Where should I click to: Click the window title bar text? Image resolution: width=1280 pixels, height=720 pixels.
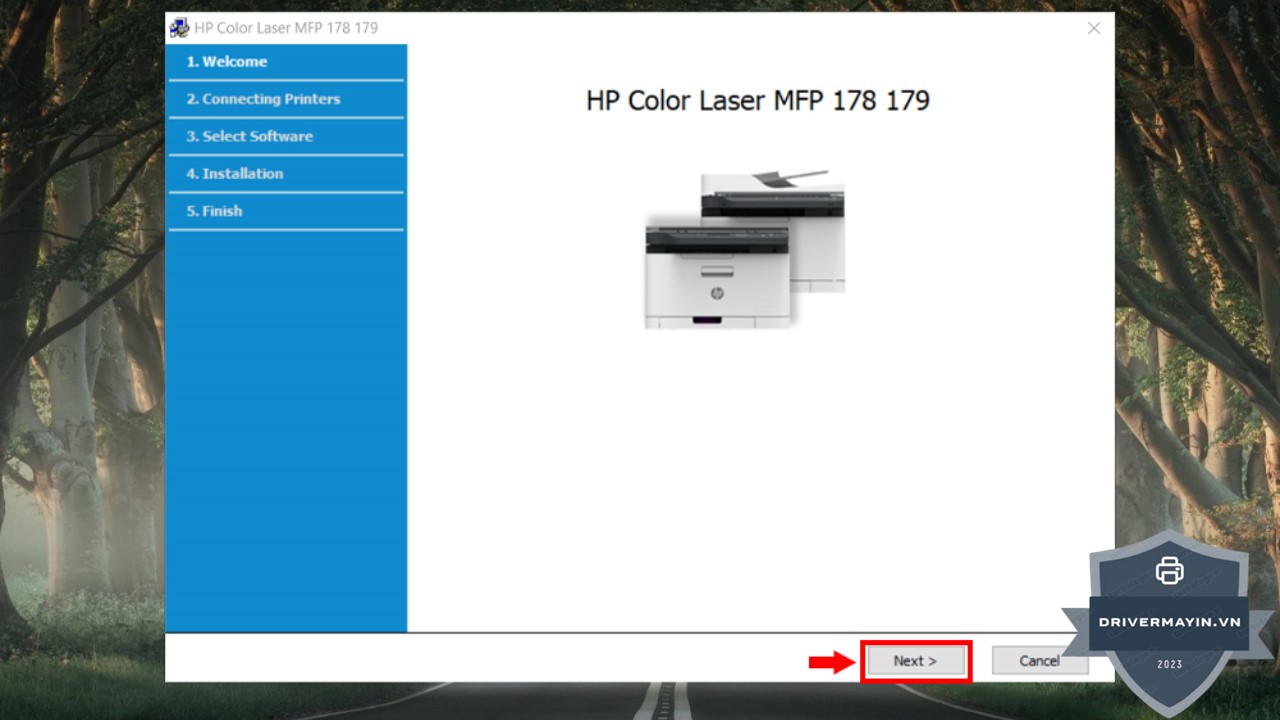pyautogui.click(x=286, y=28)
